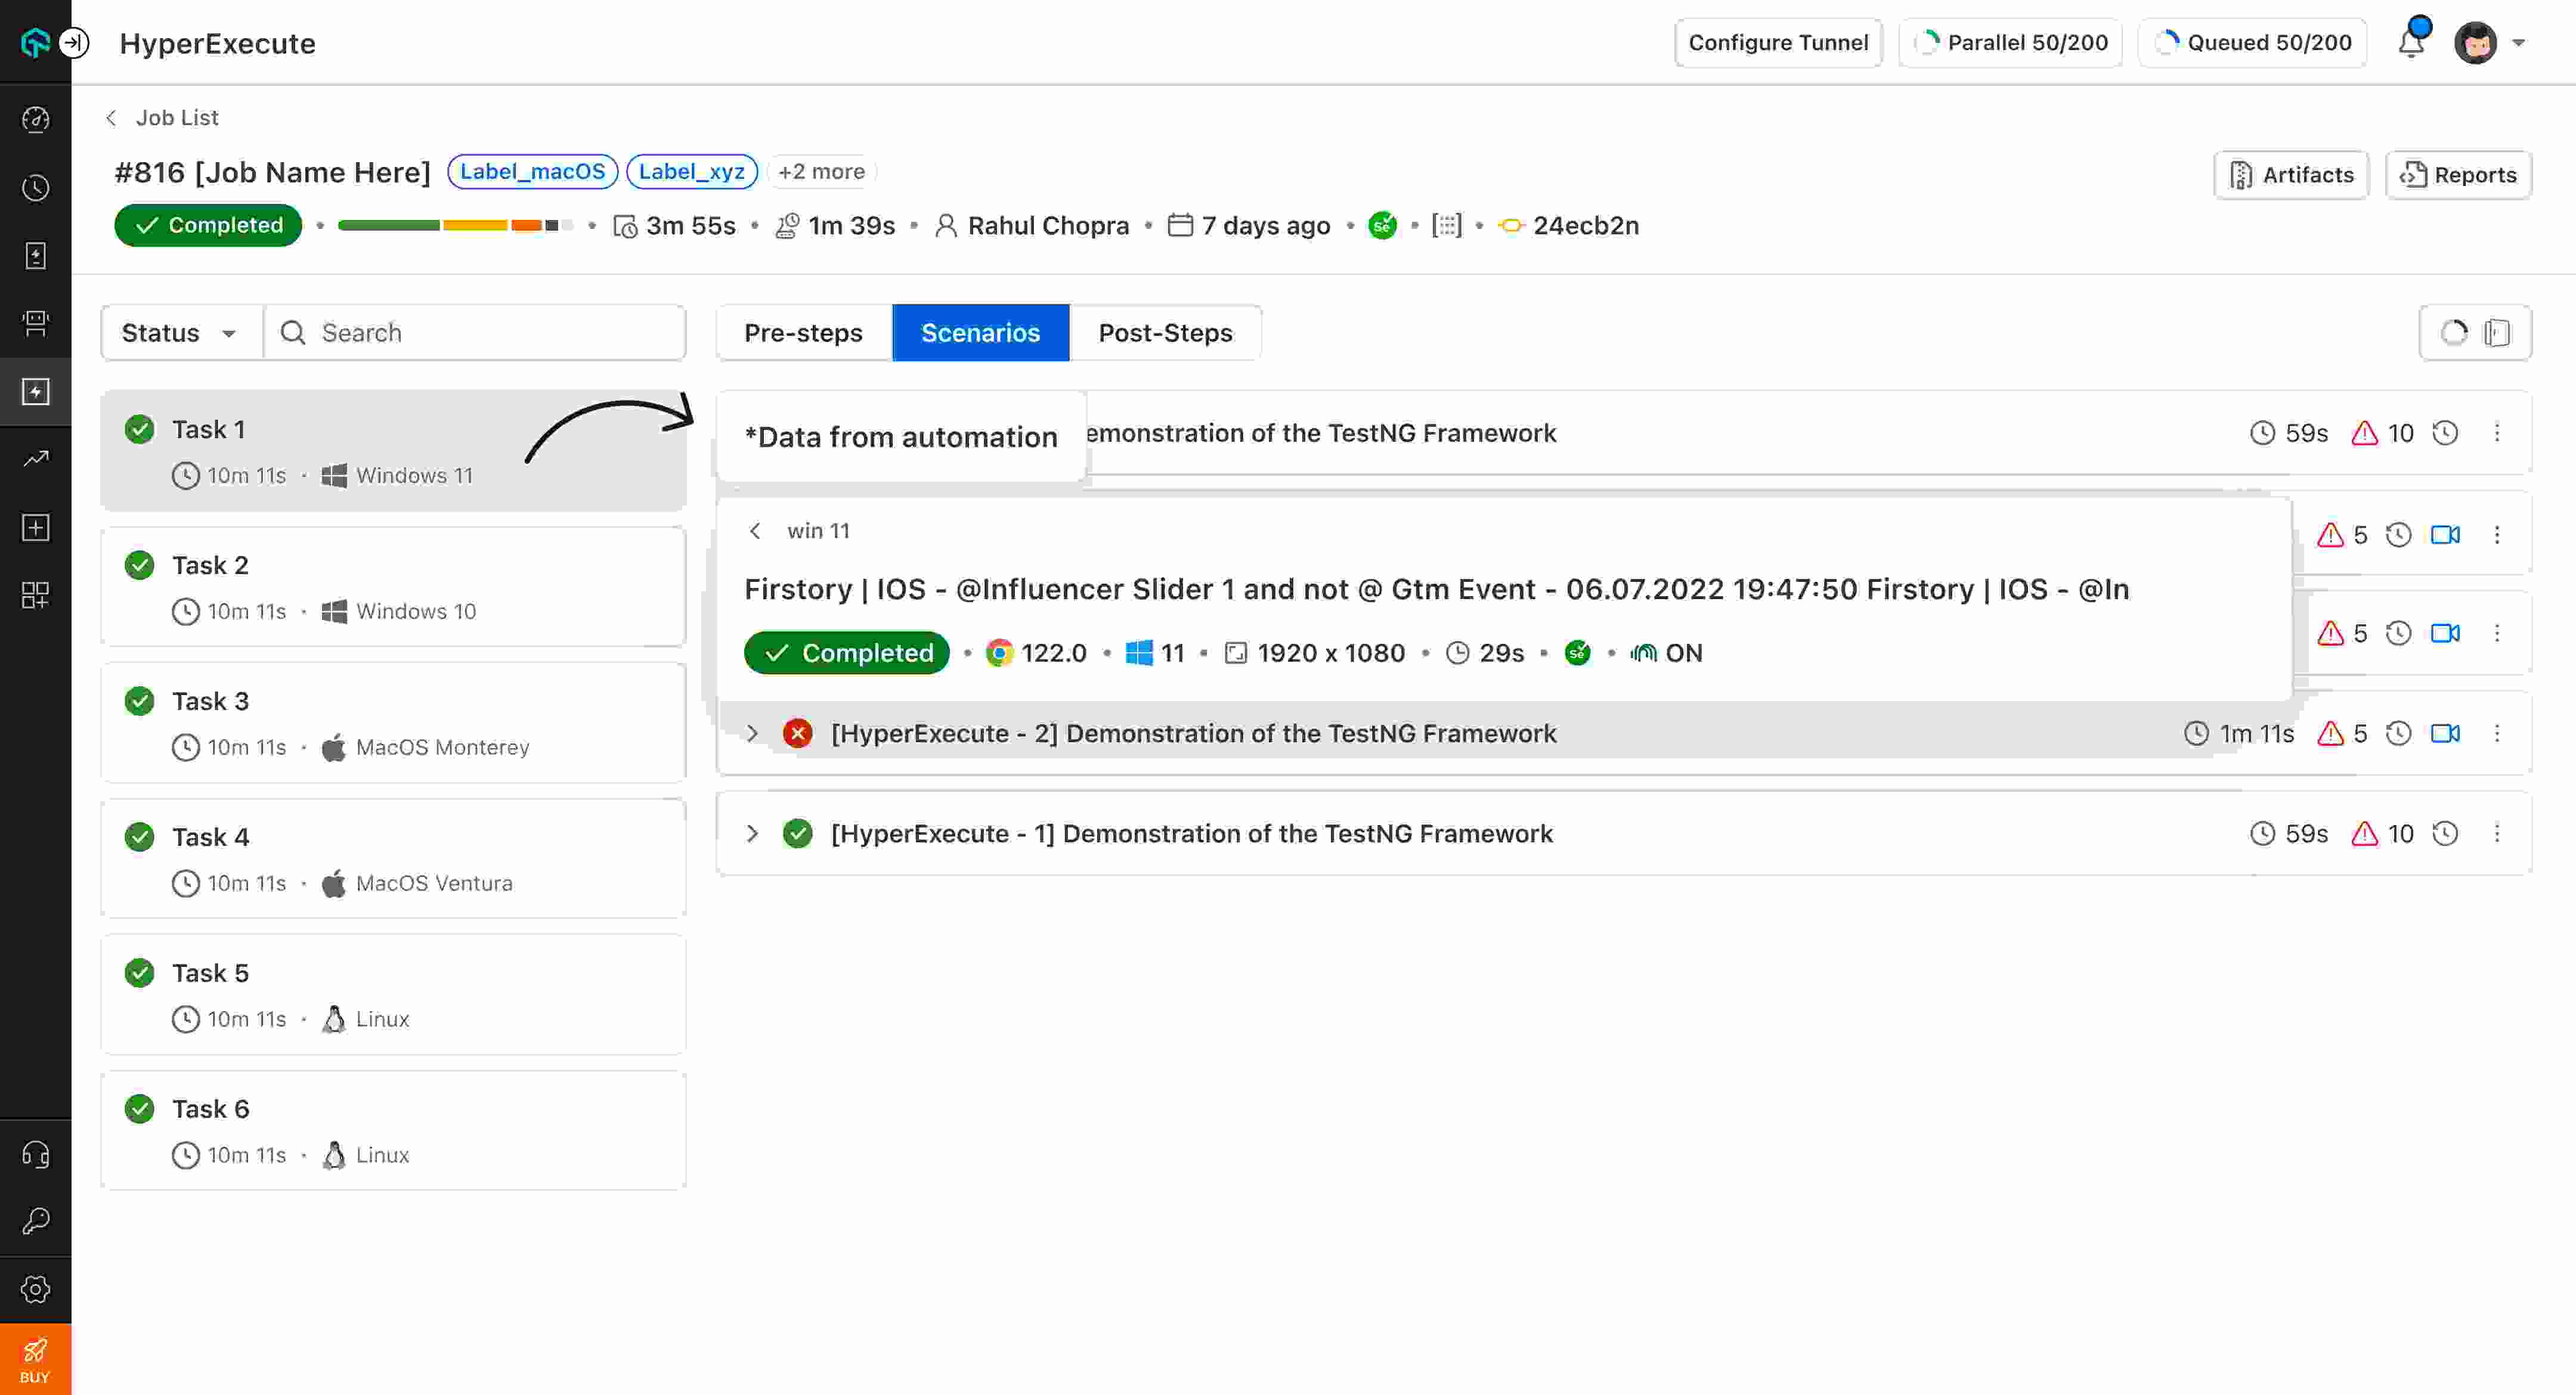
Task: Open the Artifacts button
Action: 2291,175
